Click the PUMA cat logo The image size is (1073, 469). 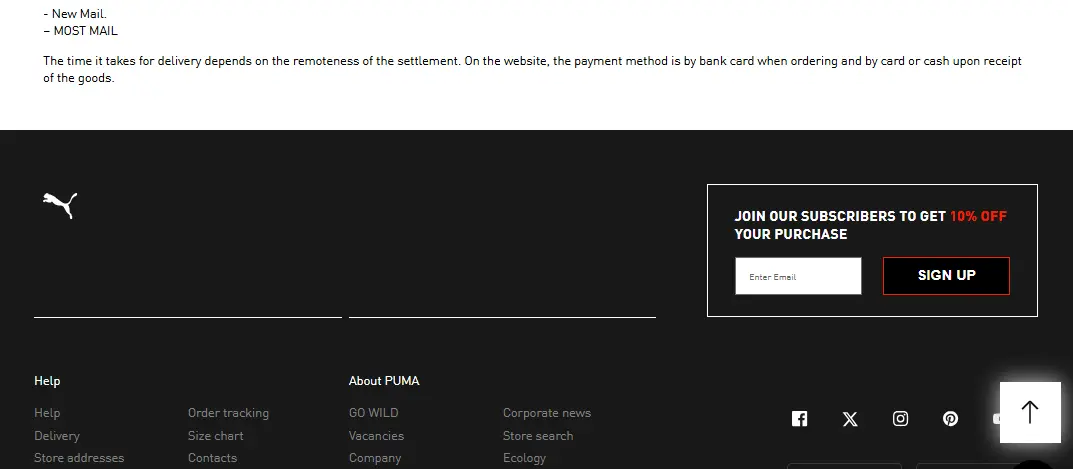click(60, 205)
